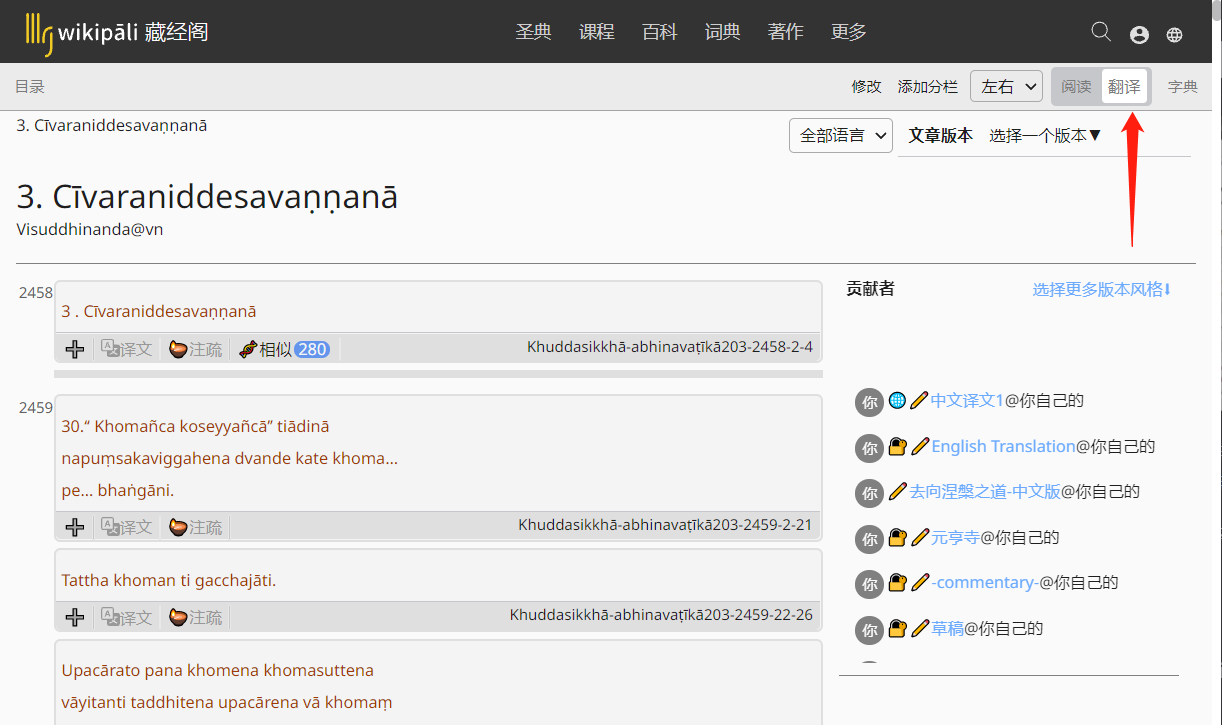Viewport: 1222px width, 725px height.
Task: Open the 左右 layout dropdown
Action: click(1007, 86)
